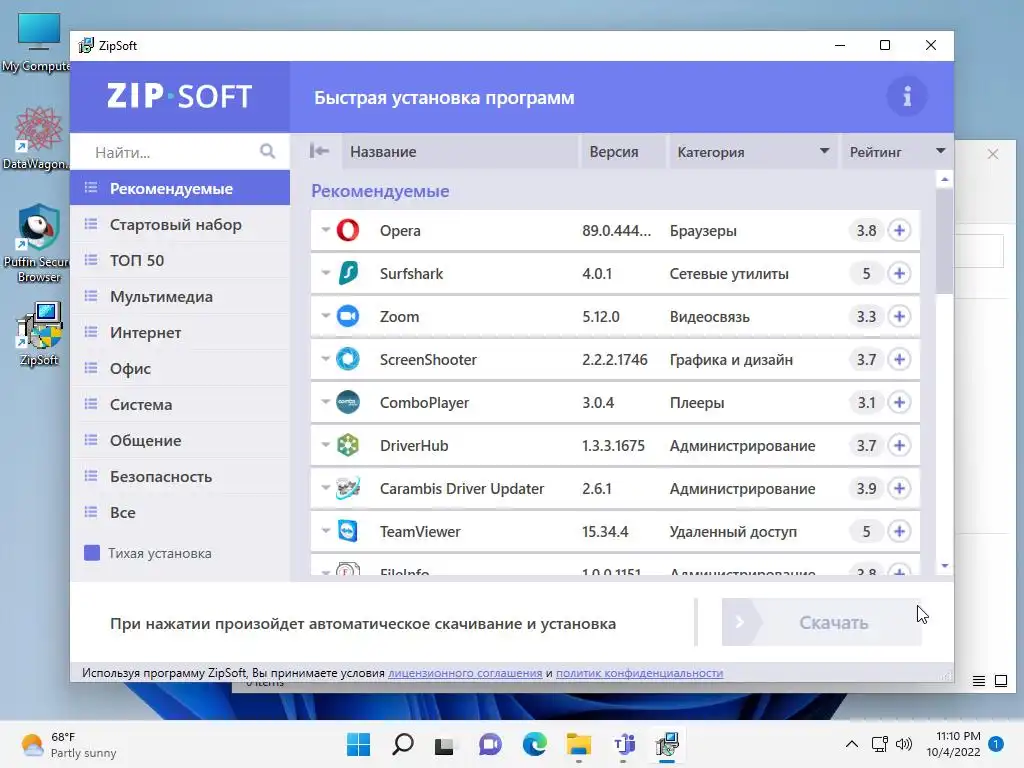
Task: Open the ТОП 50 category
Action: pyautogui.click(x=180, y=260)
